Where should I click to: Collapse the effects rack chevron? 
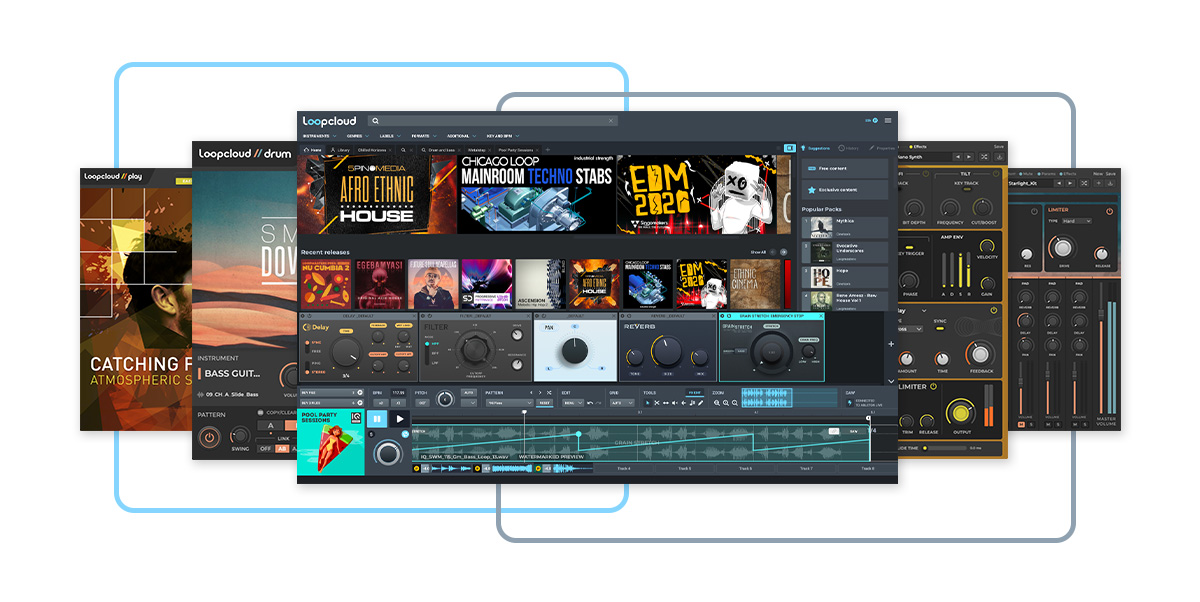891,381
